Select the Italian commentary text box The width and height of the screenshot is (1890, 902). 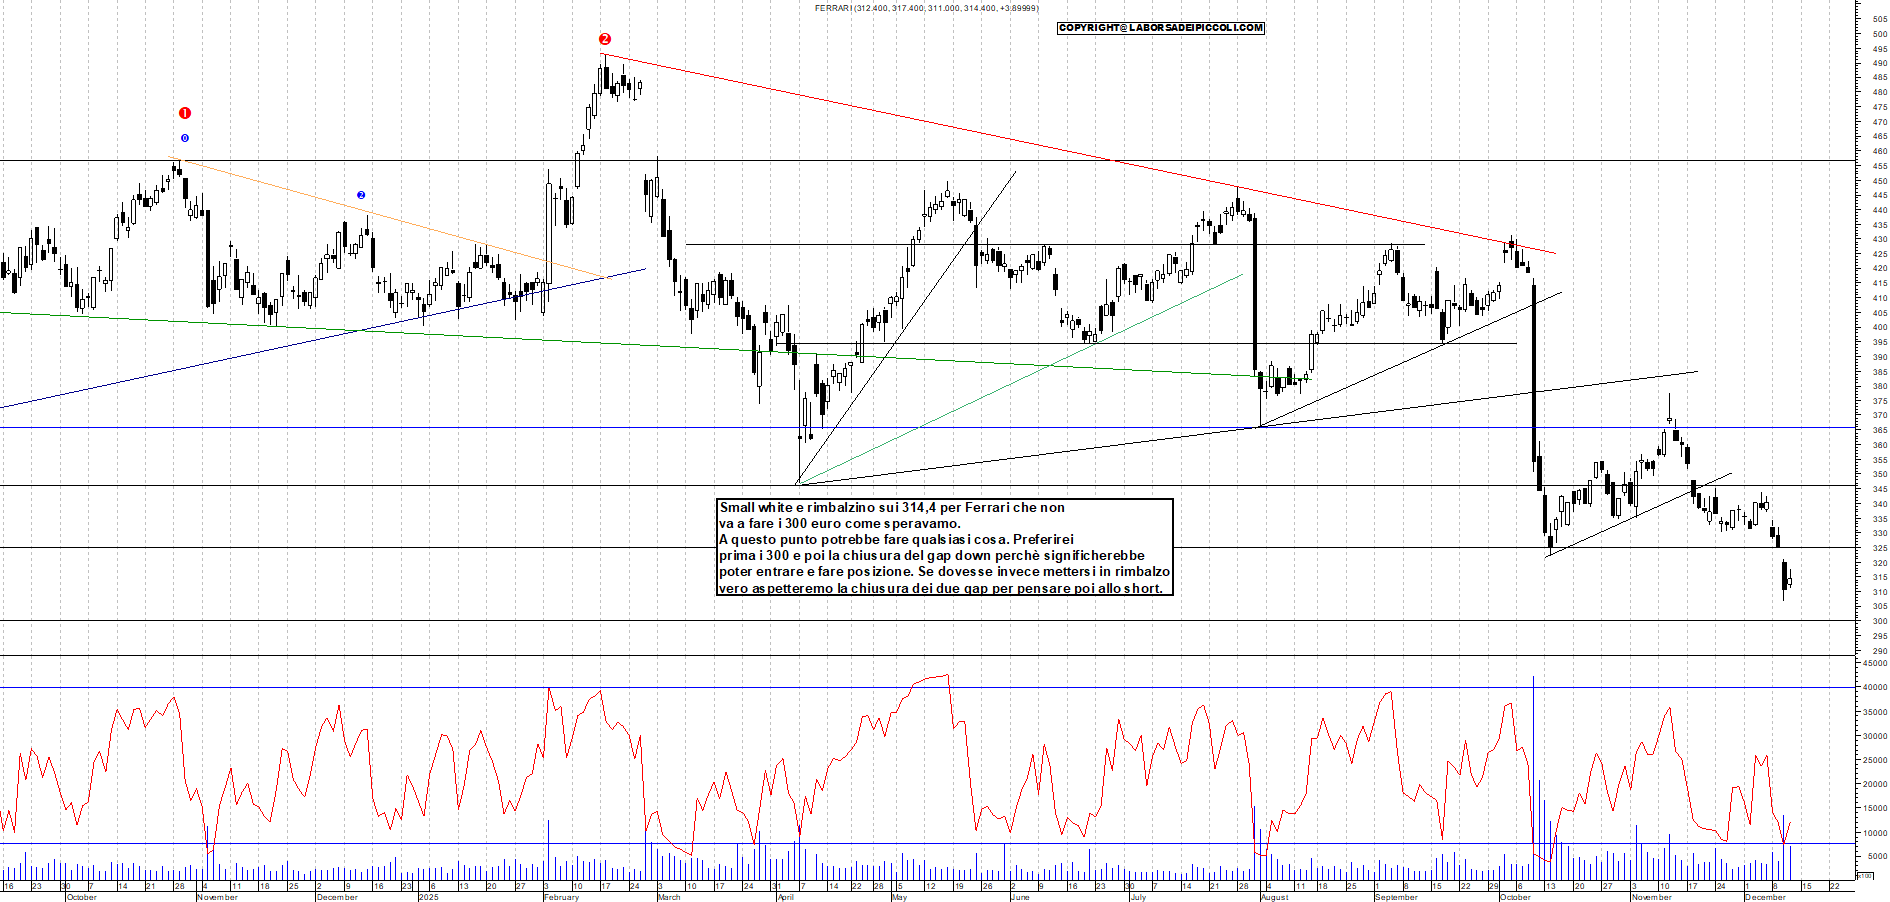pyautogui.click(x=944, y=547)
